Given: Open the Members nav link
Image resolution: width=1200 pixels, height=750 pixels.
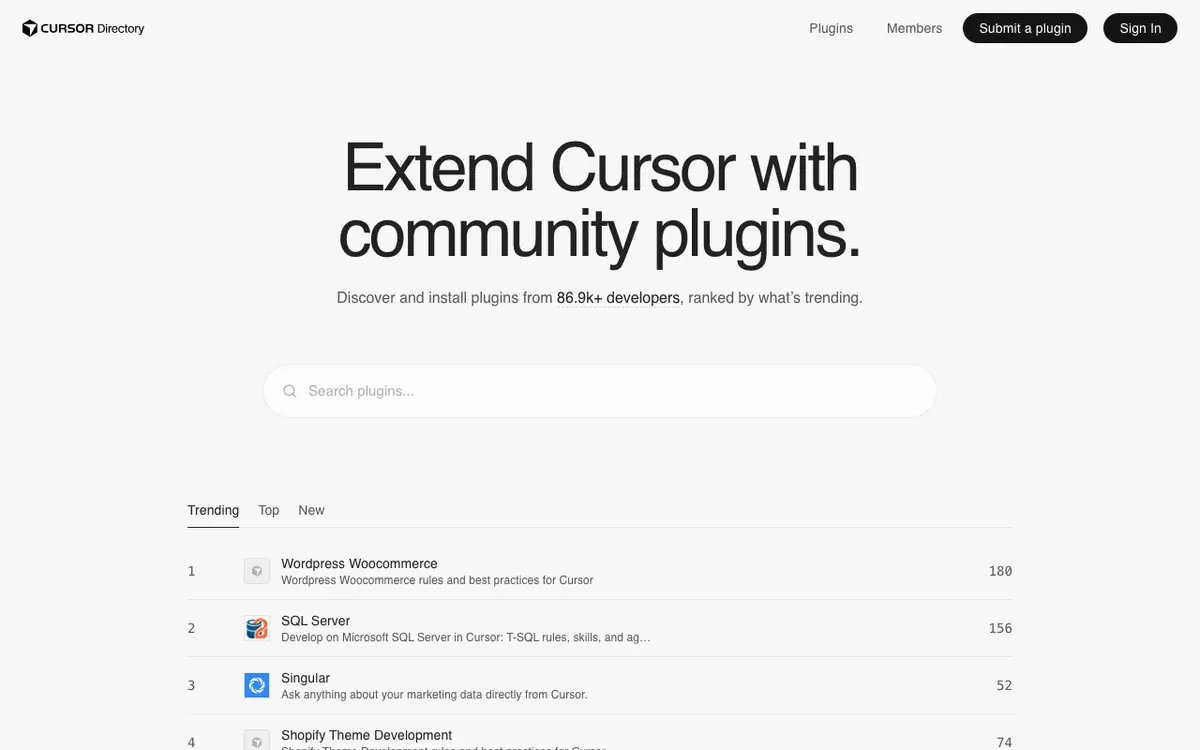Looking at the screenshot, I should 914,28.
